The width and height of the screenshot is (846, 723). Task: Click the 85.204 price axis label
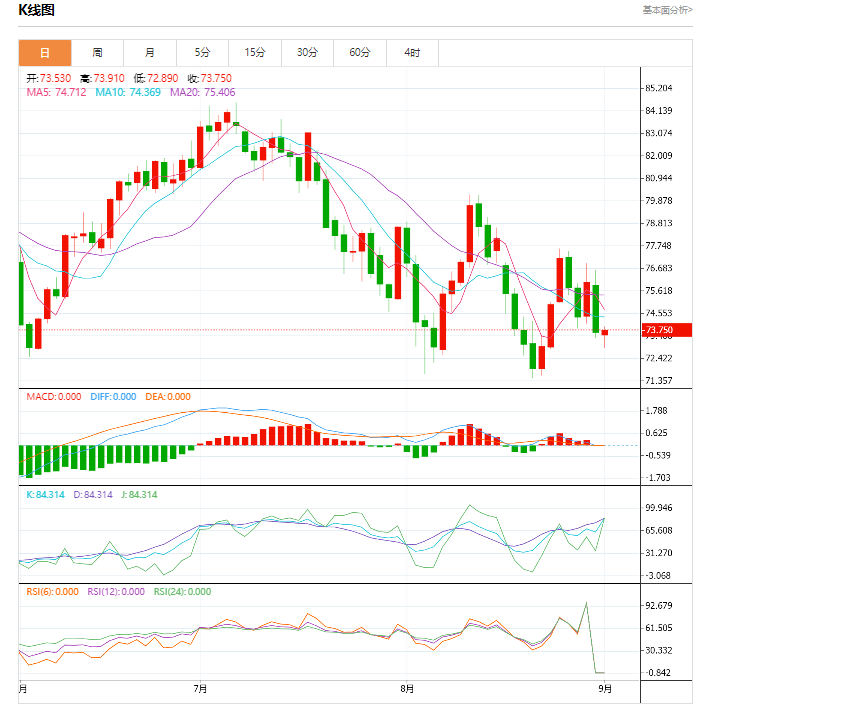(x=659, y=88)
